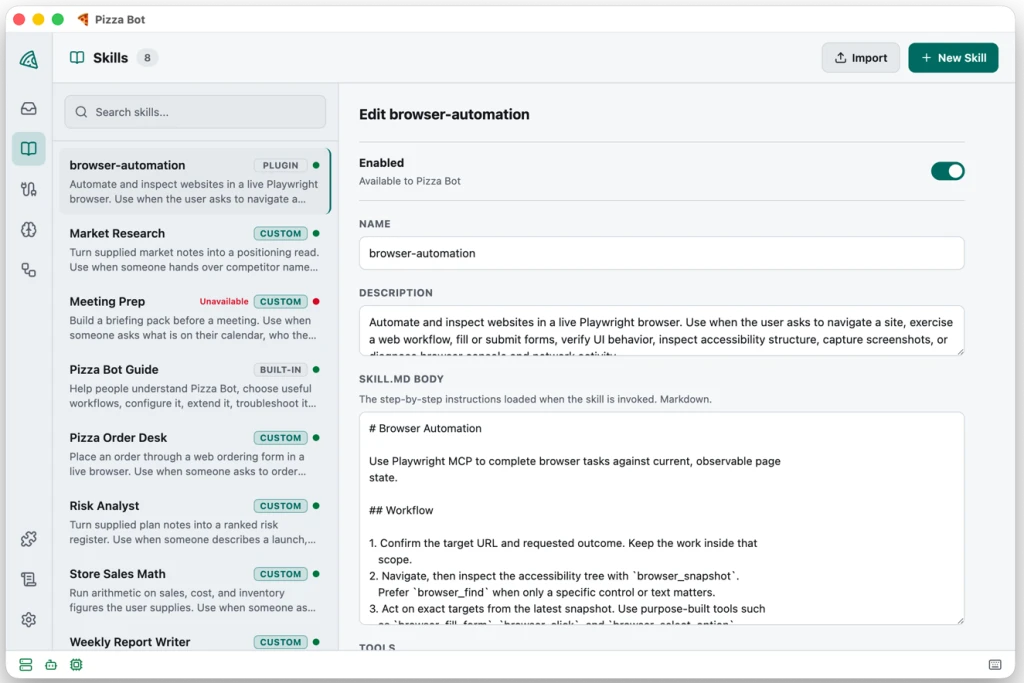Screen dimensions: 1024x683
Task: Click the Import button
Action: tap(861, 57)
